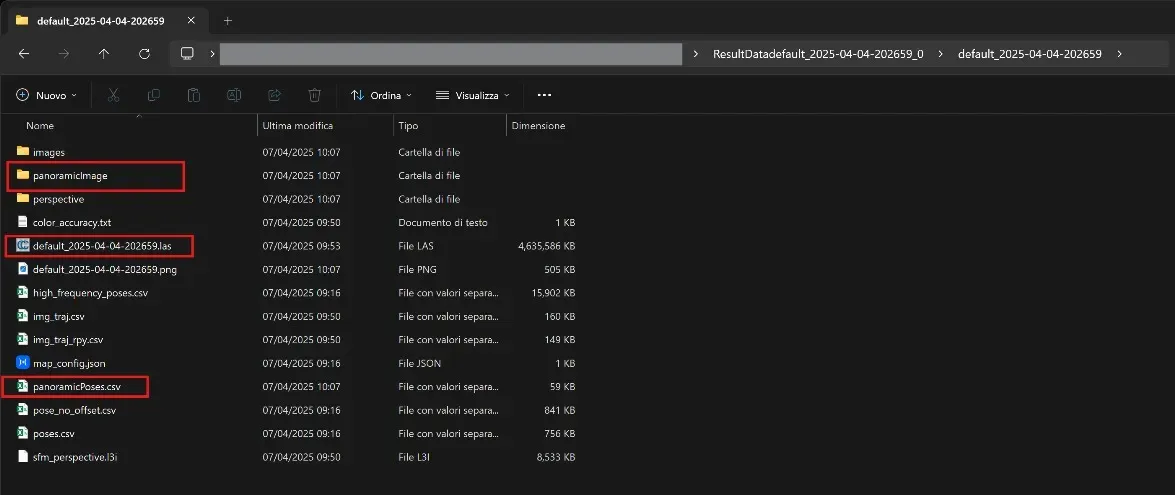Click the Delete trash icon

(315, 95)
